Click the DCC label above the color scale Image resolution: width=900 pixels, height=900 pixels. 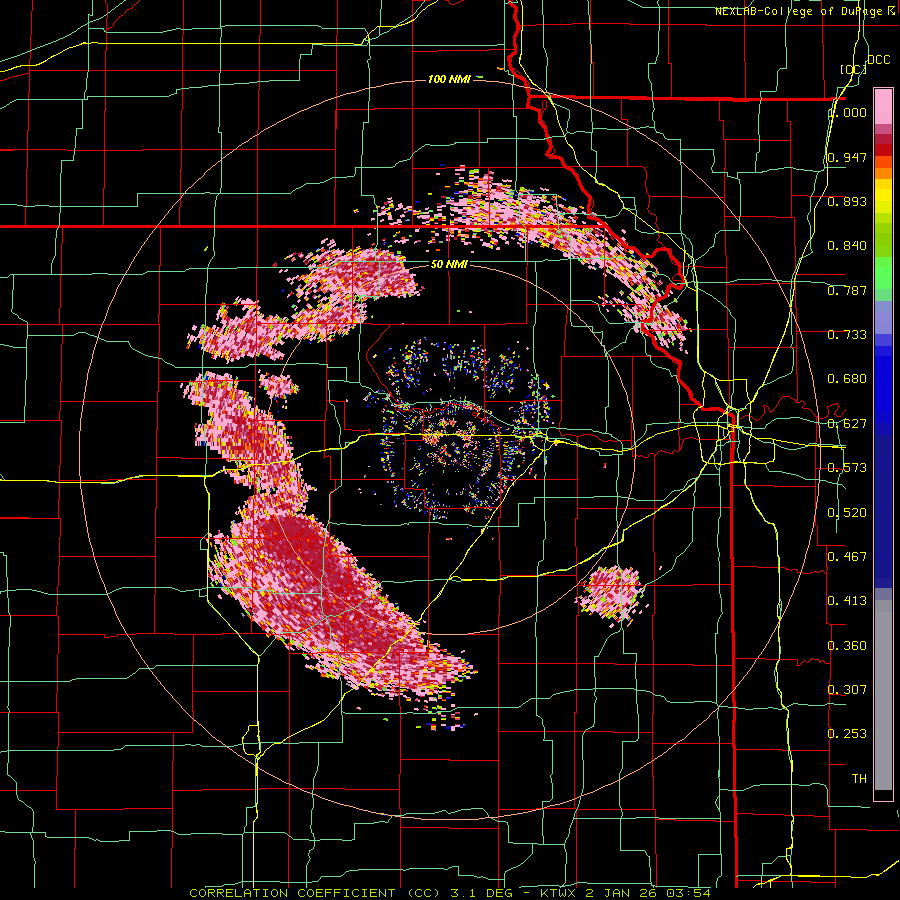coord(878,60)
